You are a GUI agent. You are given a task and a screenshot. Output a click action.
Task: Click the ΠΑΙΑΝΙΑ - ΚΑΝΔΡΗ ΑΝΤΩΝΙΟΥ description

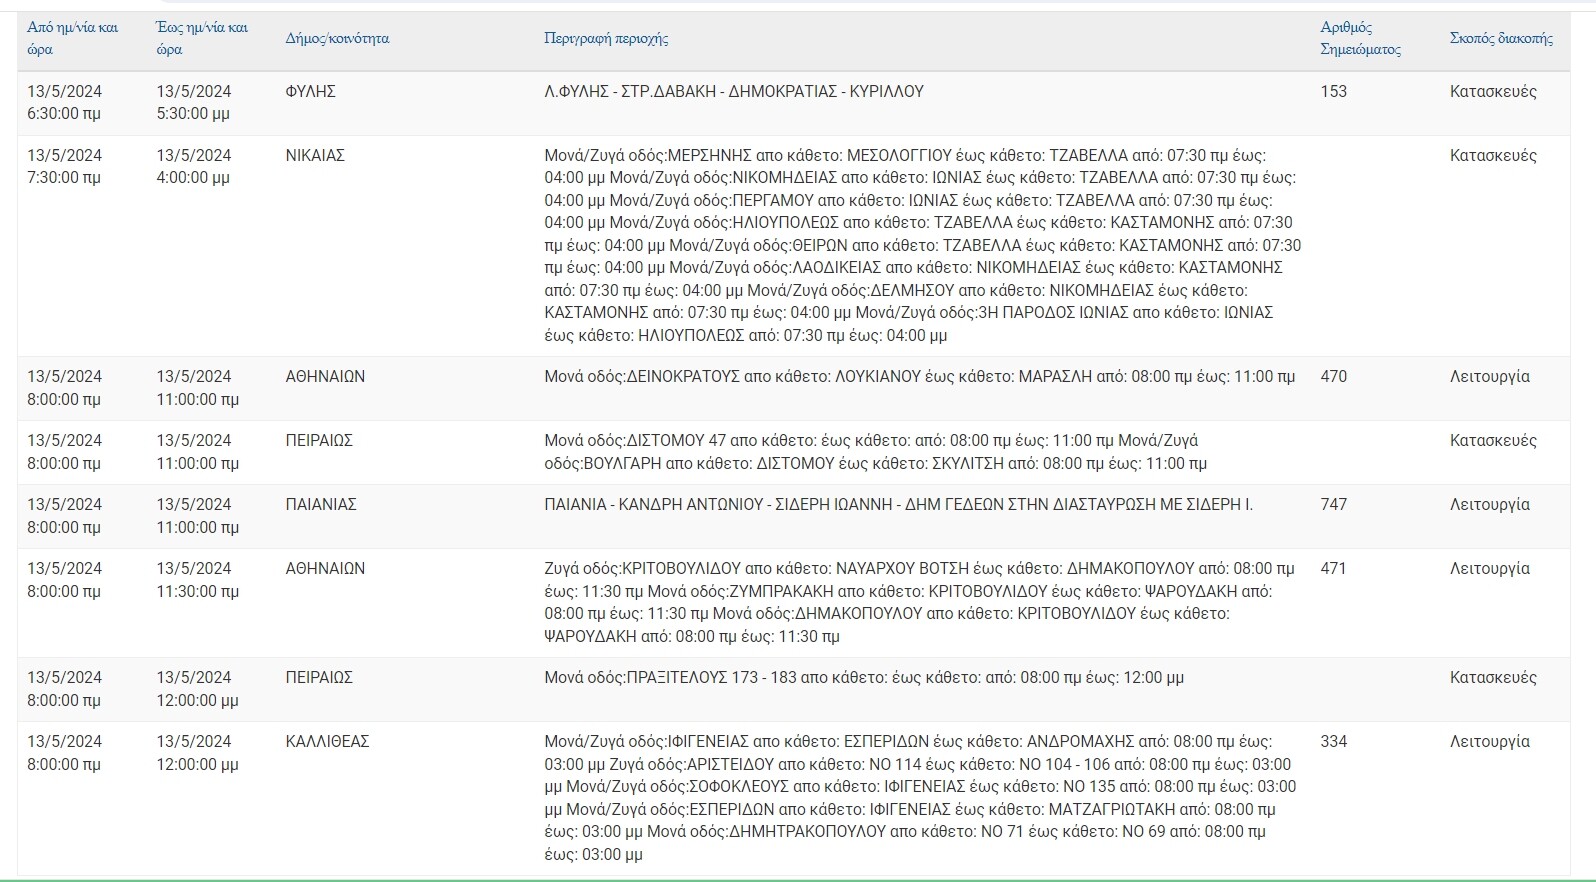[x=898, y=504]
